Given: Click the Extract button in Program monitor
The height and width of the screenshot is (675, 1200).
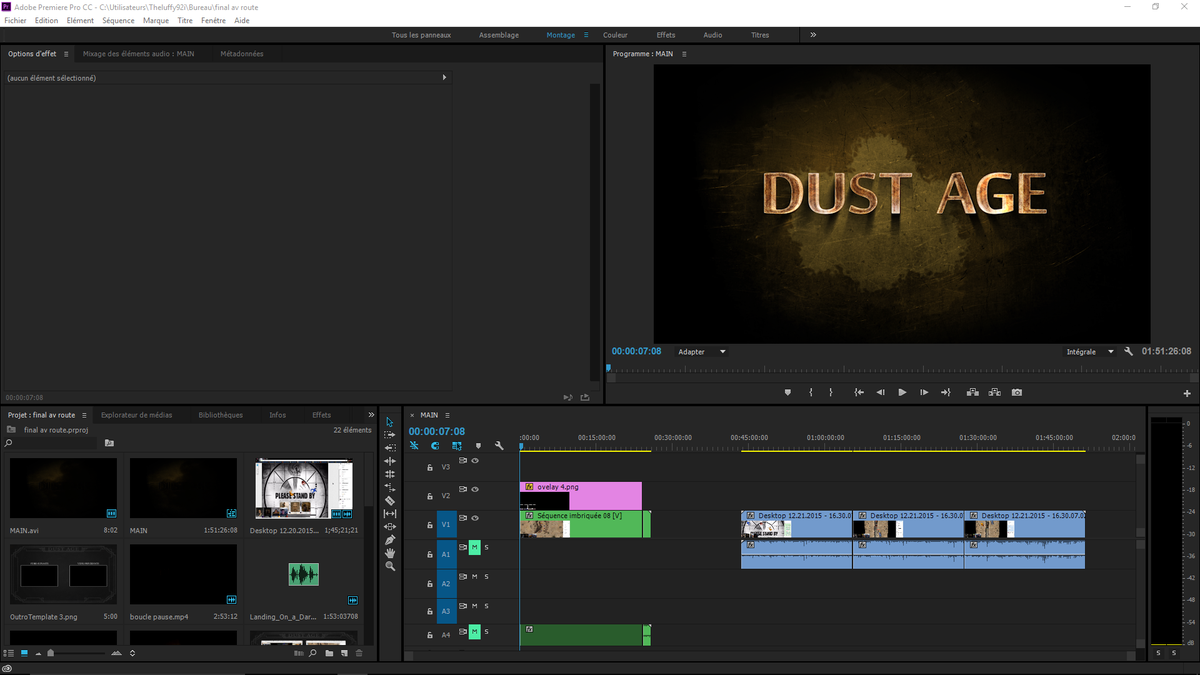Looking at the screenshot, I should pos(995,392).
